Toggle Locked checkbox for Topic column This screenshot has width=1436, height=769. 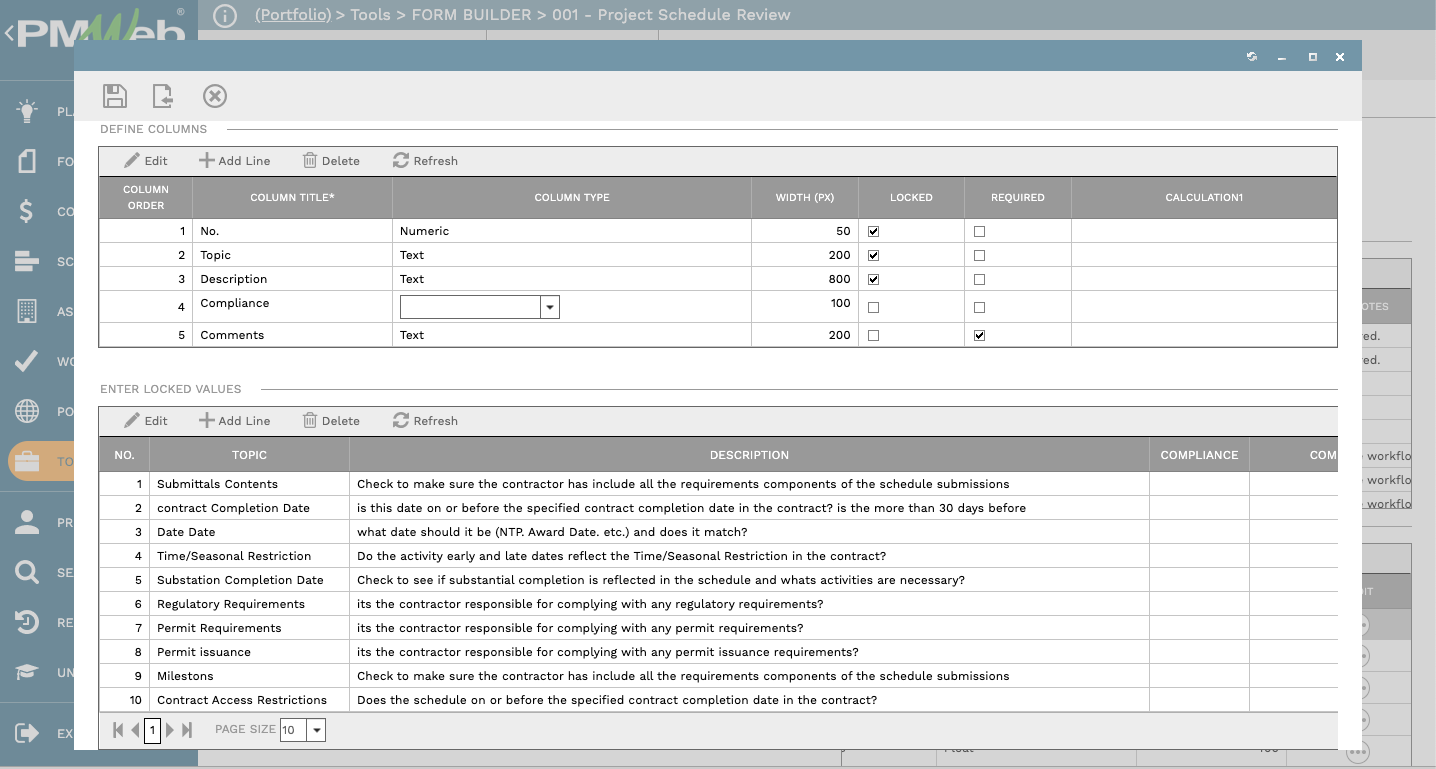[874, 255]
